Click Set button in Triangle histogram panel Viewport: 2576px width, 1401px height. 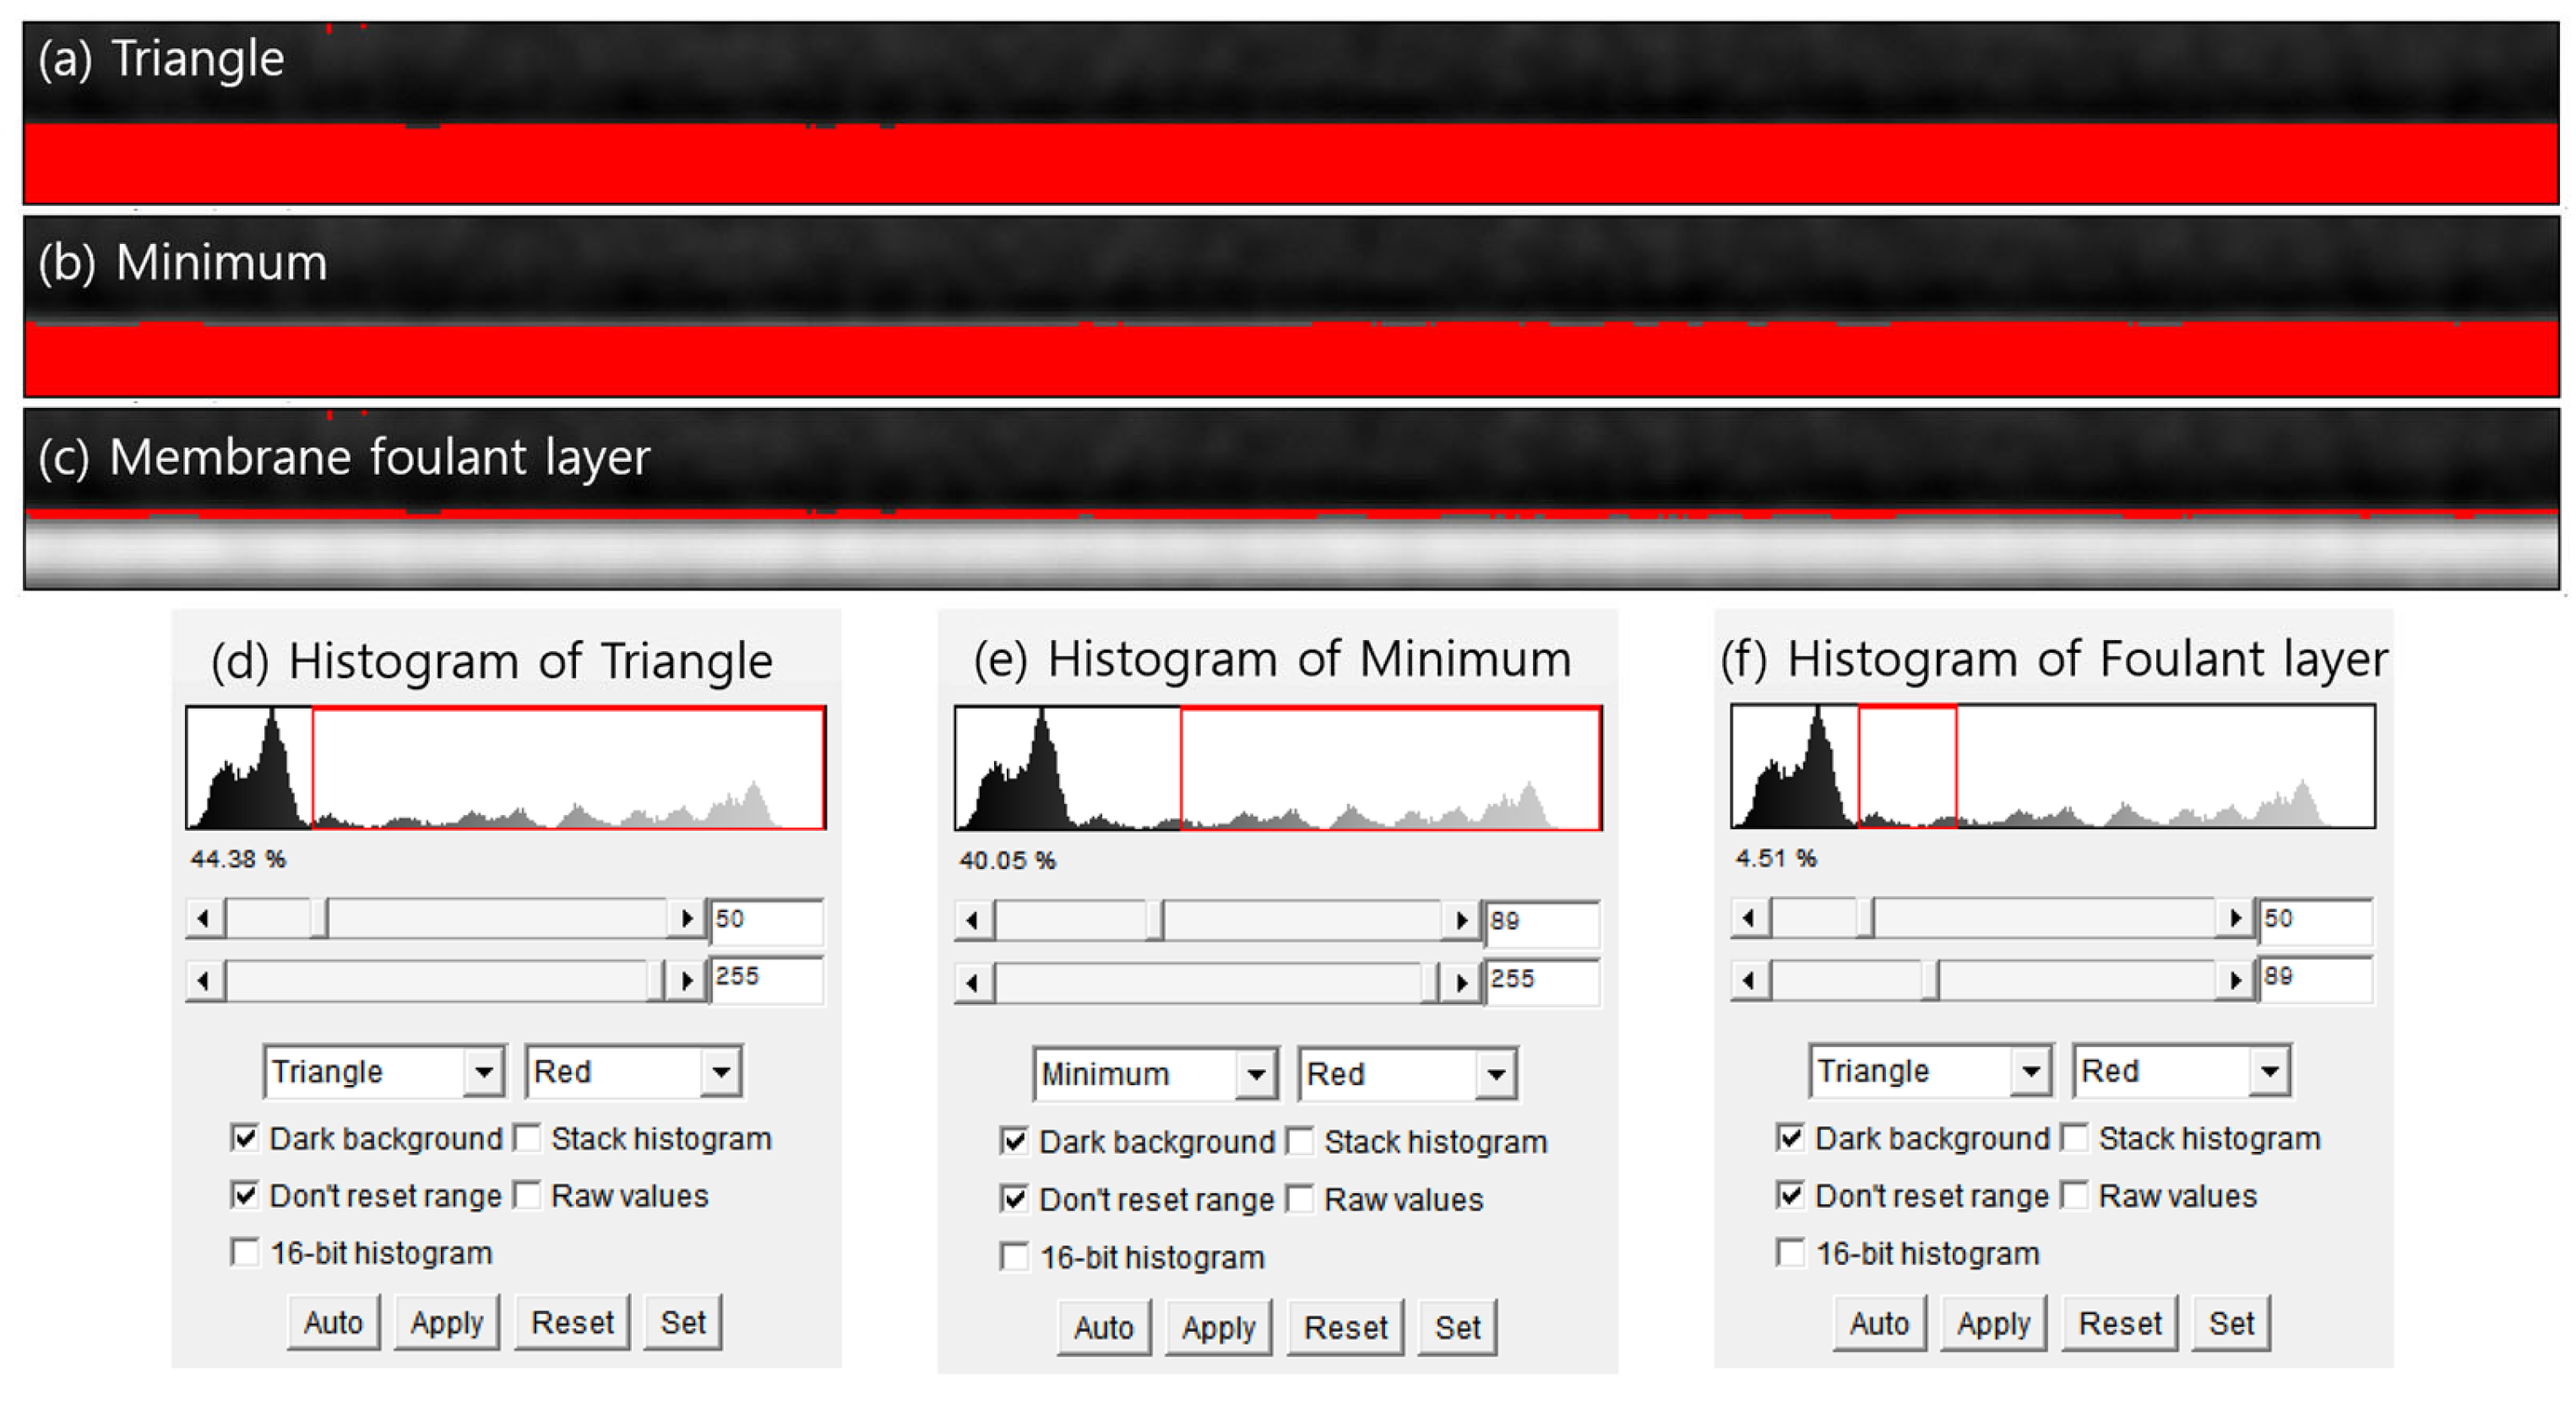tap(682, 1323)
